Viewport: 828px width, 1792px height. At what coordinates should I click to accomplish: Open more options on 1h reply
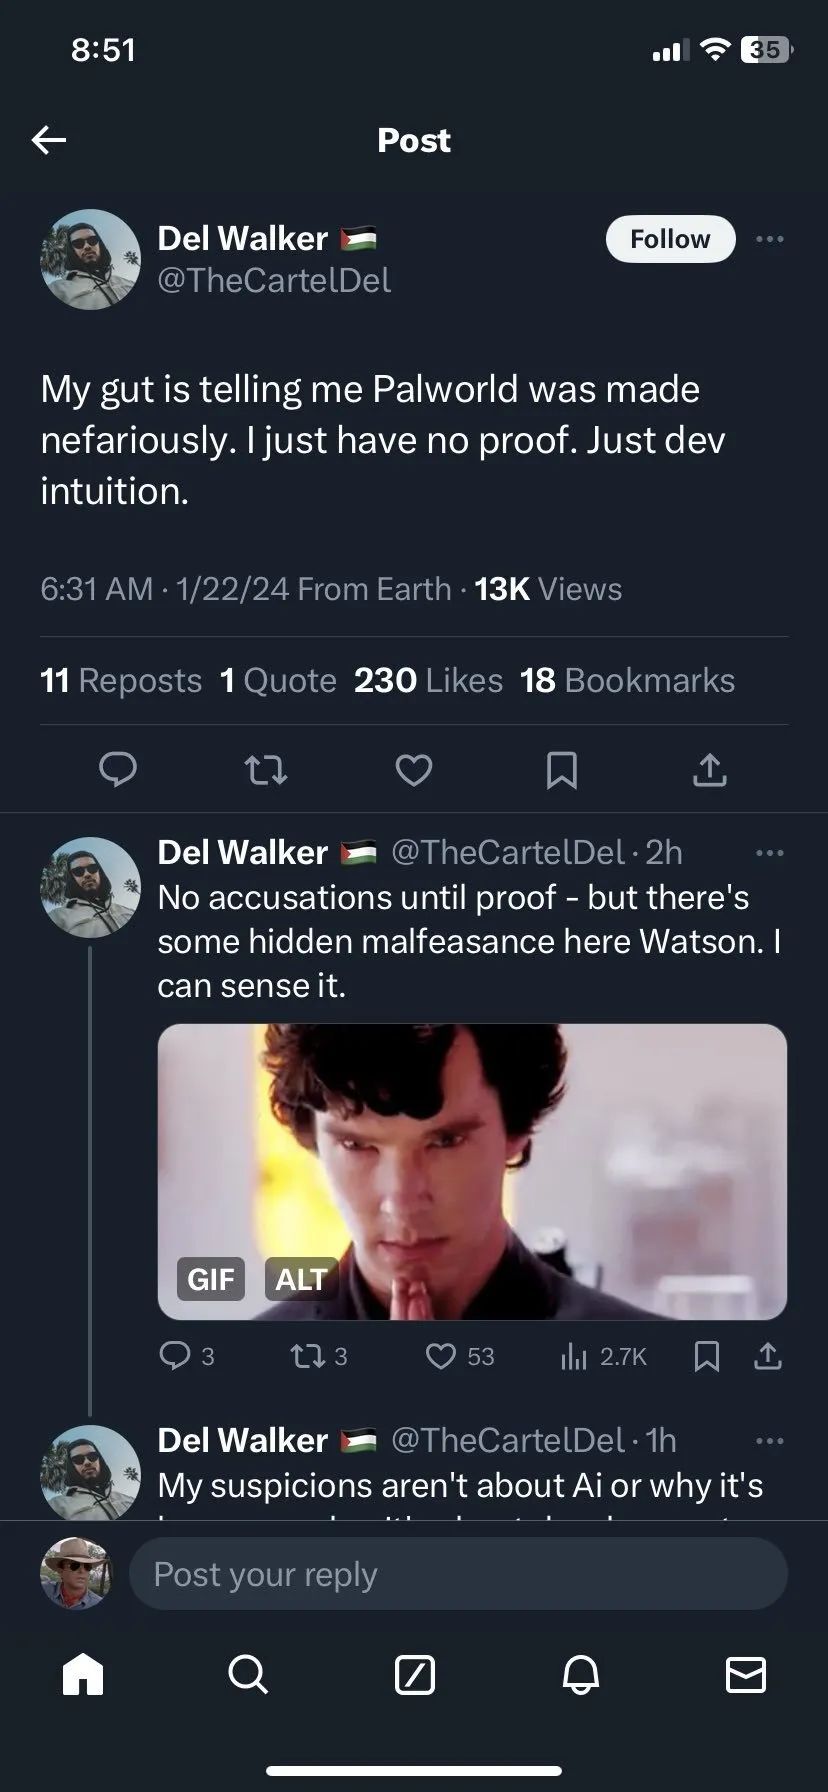coord(770,1441)
